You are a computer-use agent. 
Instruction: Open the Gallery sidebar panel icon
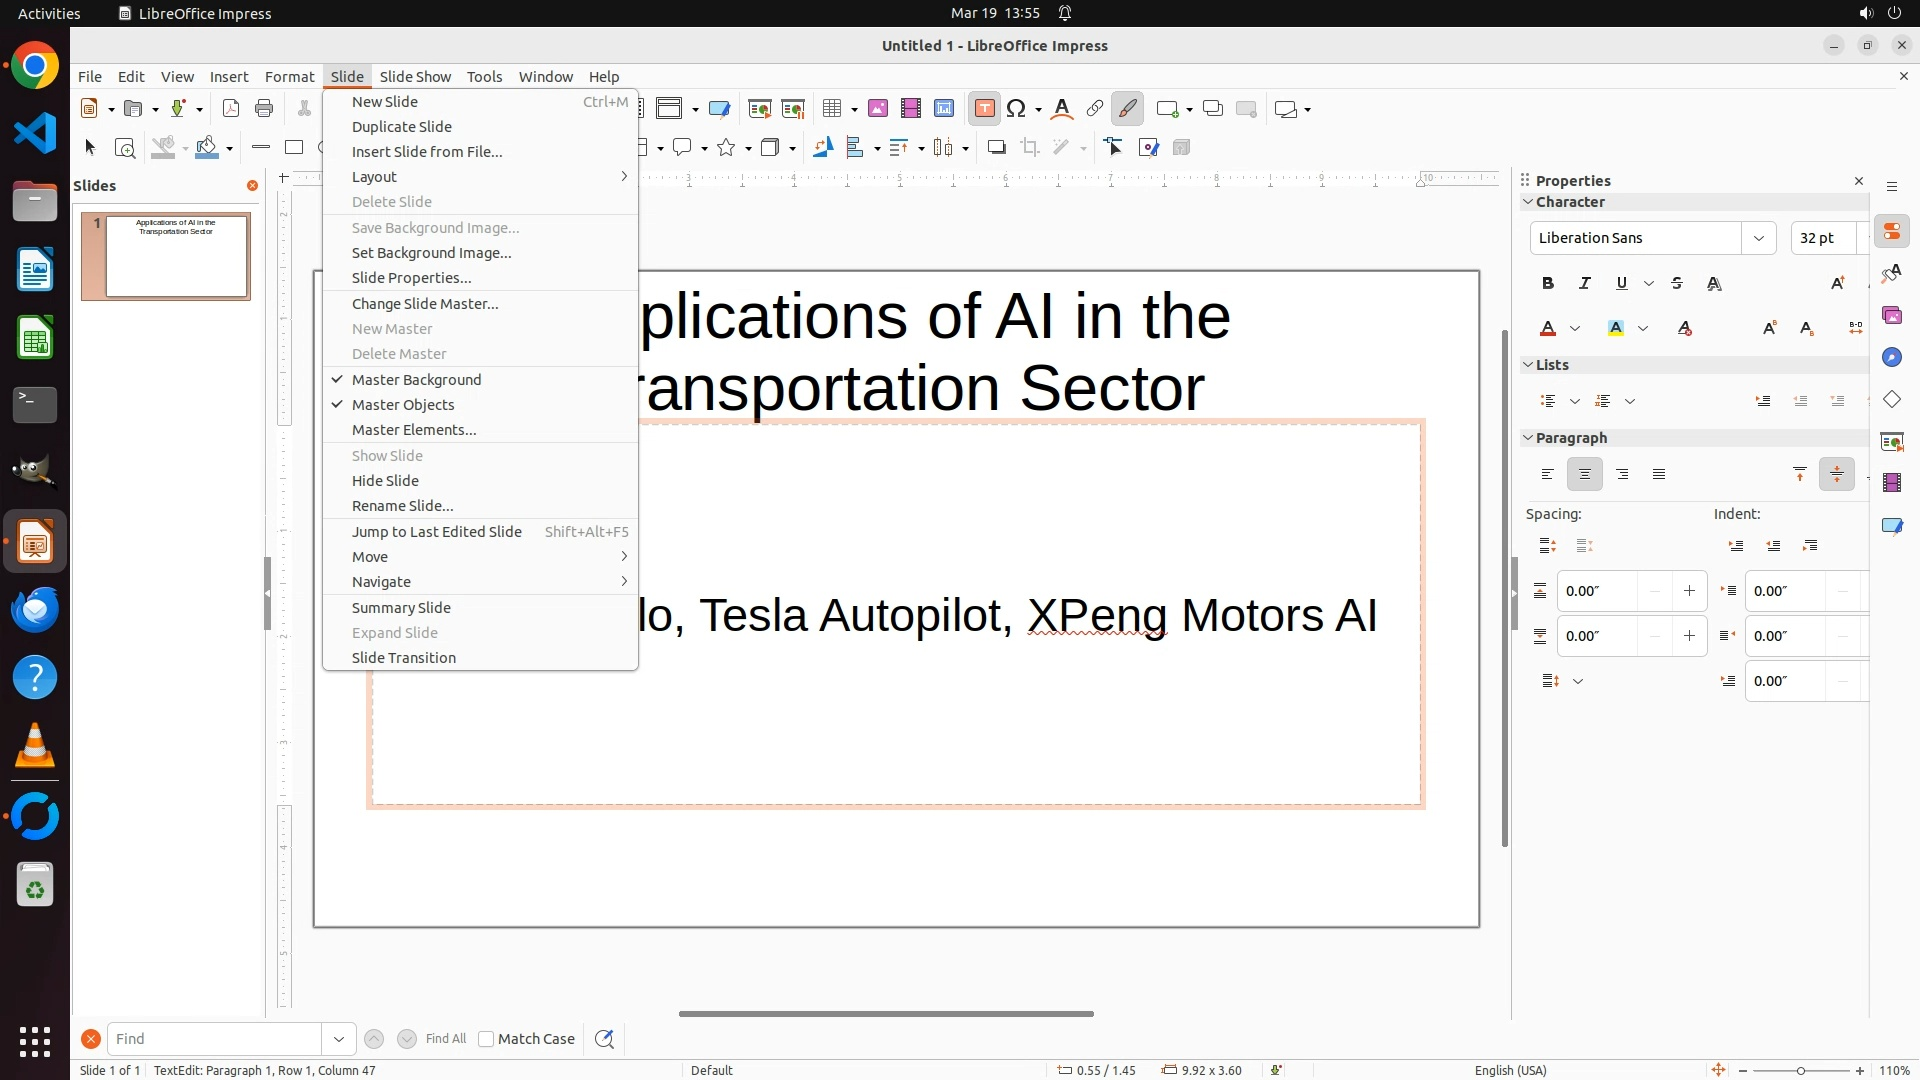[1892, 316]
